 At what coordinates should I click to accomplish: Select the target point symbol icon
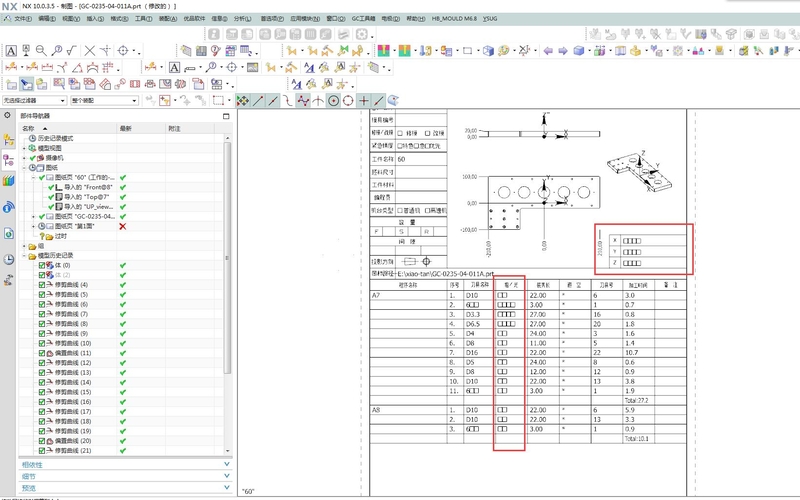[x=123, y=51]
